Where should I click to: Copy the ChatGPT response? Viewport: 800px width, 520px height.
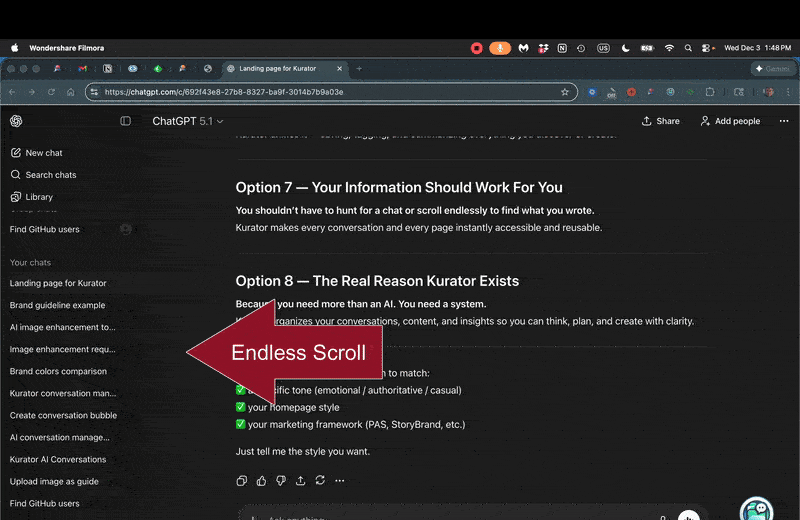tap(242, 480)
